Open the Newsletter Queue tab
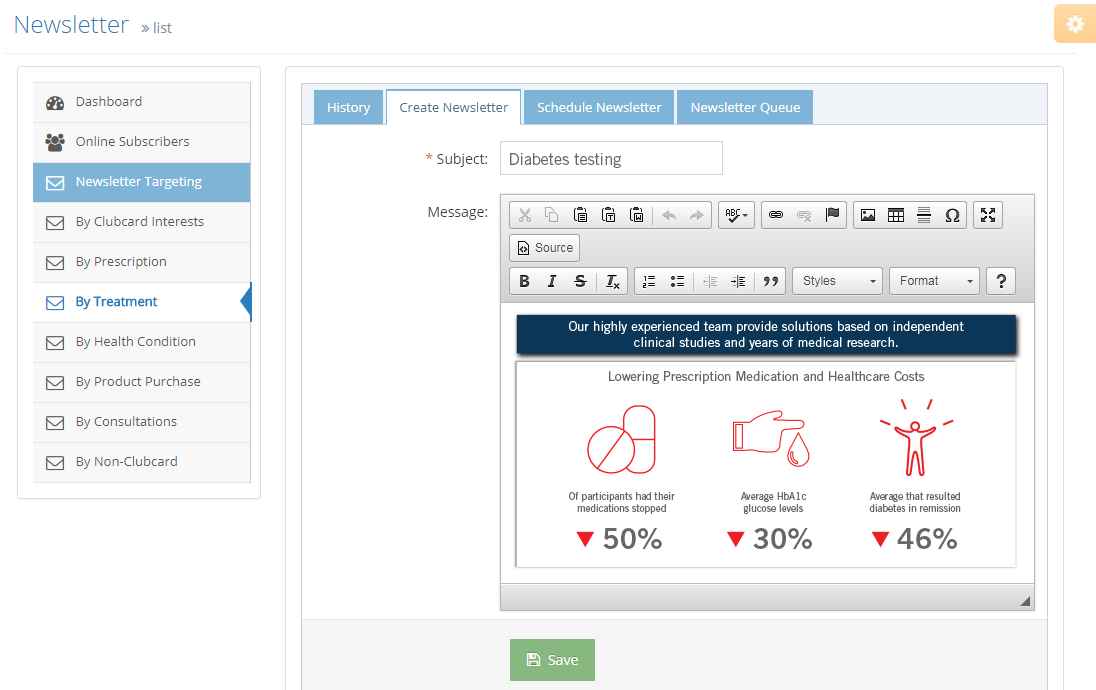Image resolution: width=1096 pixels, height=690 pixels. tap(745, 107)
